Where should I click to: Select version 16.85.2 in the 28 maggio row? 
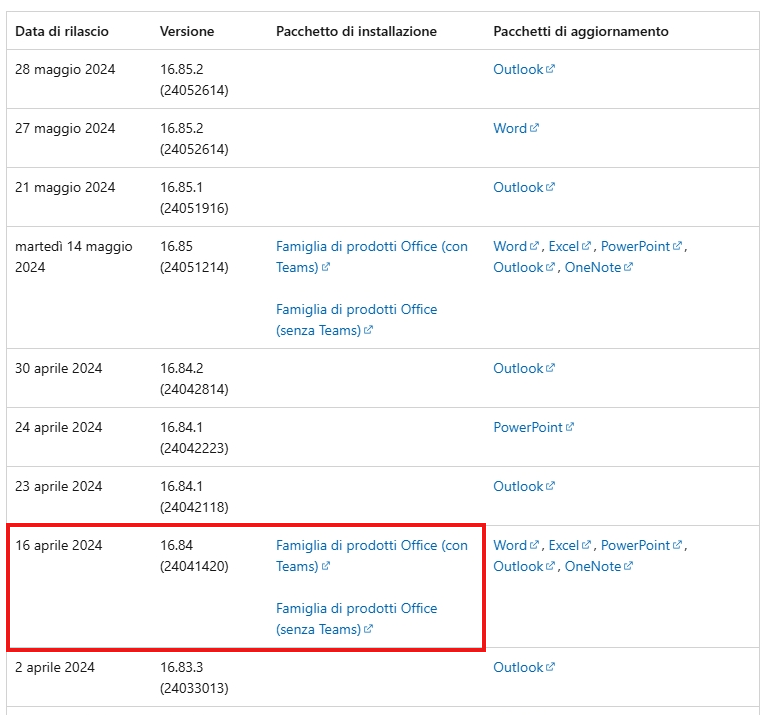(194, 80)
